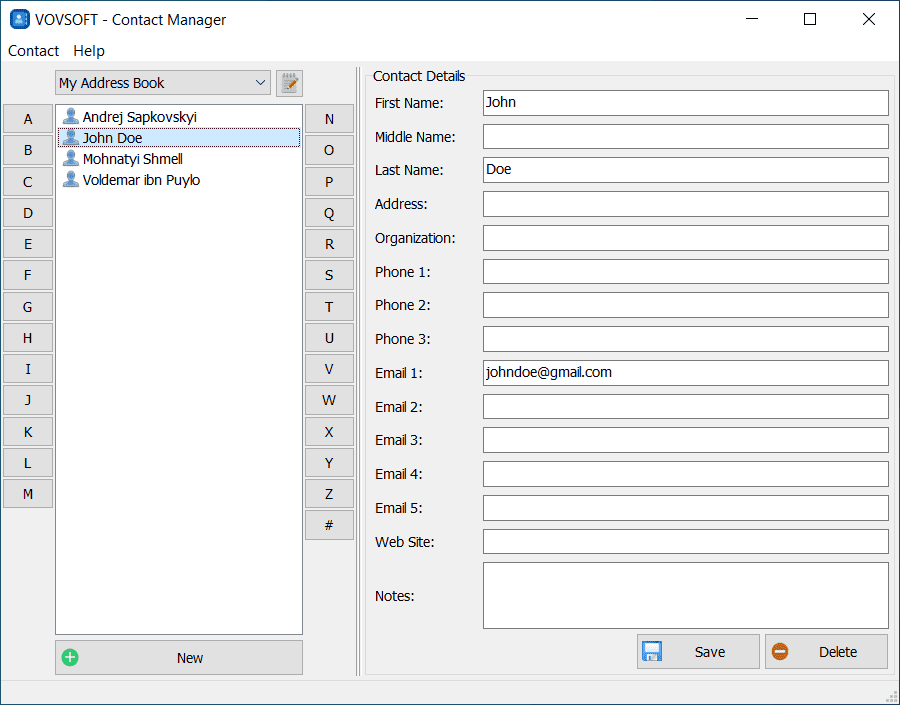900x705 pixels.
Task: Filter contacts by letter S
Action: click(329, 275)
